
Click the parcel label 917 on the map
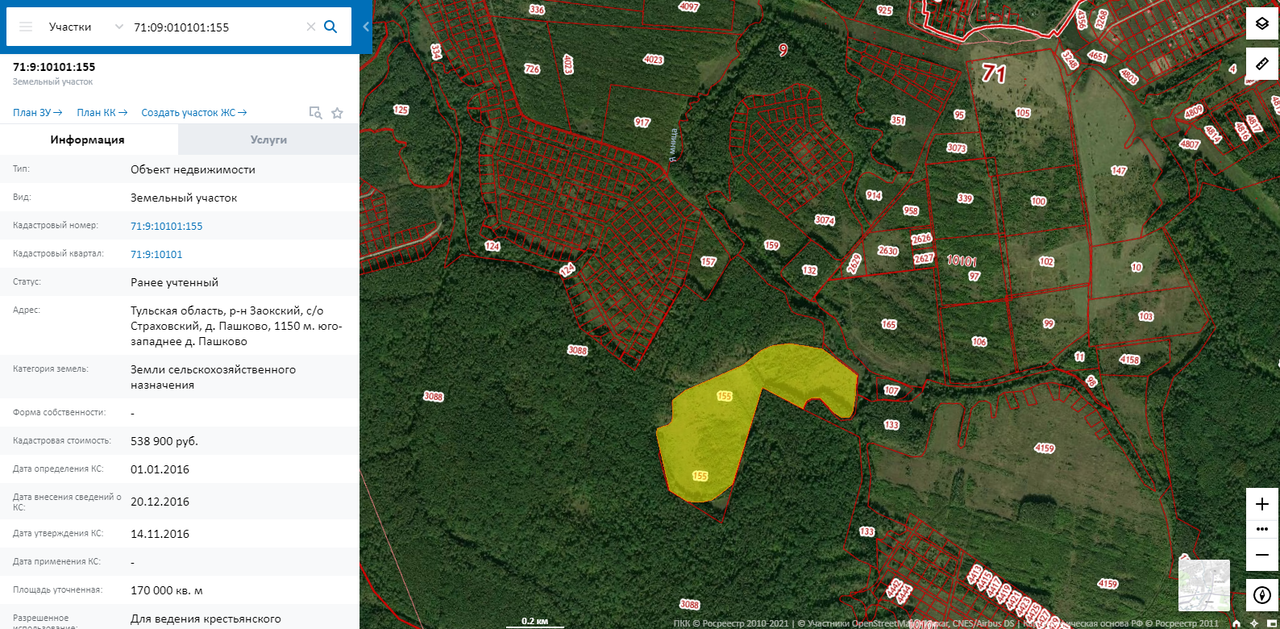coord(642,122)
